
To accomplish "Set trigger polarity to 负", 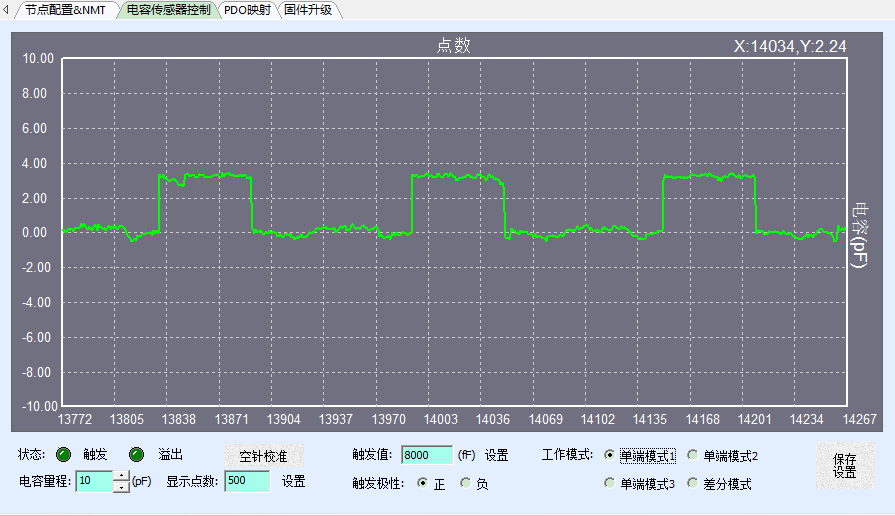I will (x=465, y=484).
